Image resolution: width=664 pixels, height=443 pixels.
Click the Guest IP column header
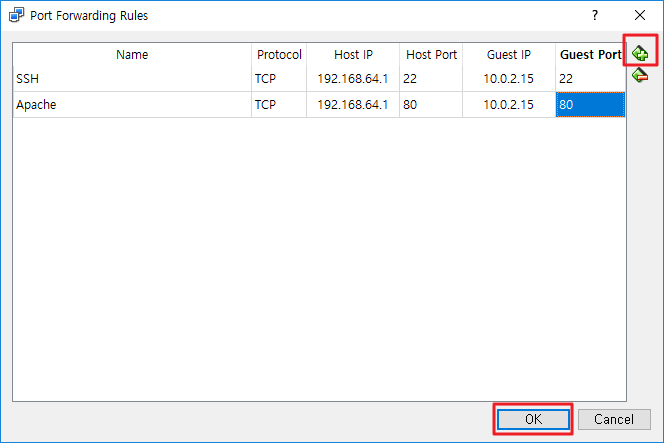[509, 55]
